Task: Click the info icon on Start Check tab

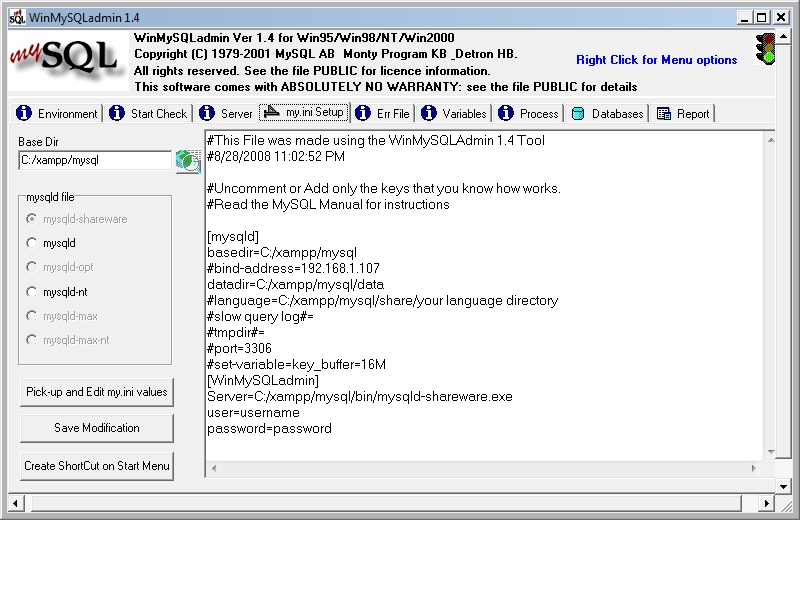Action: [x=117, y=113]
